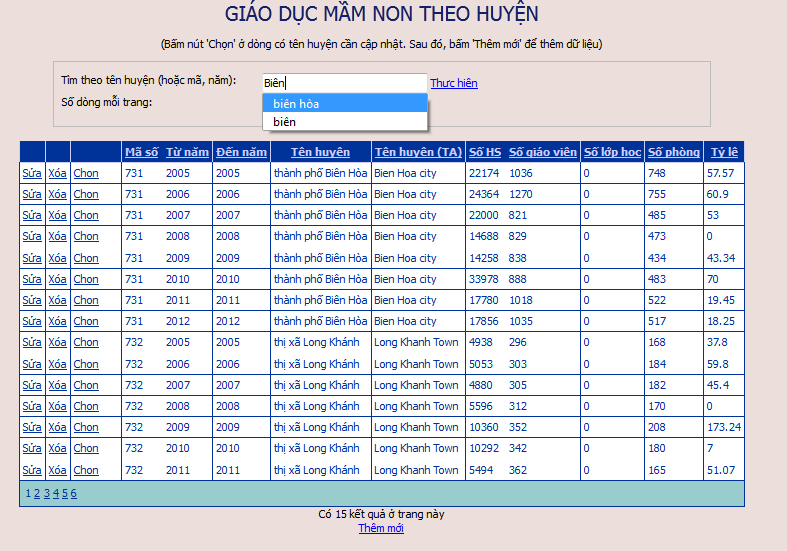Sort by 'Số lớp học' header
The width and height of the screenshot is (787, 551).
(x=612, y=152)
